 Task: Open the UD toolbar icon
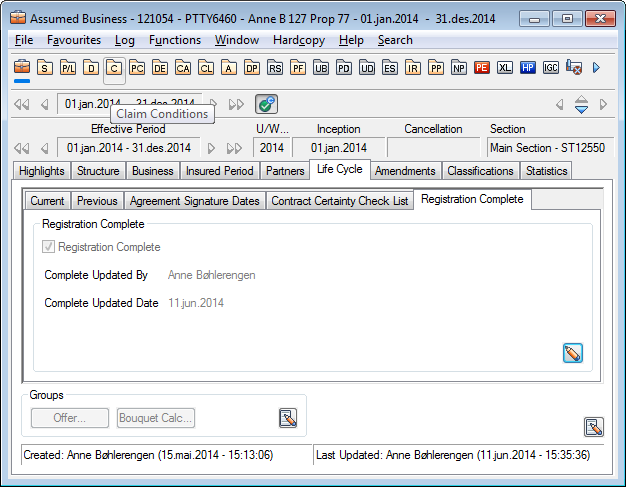coord(367,68)
